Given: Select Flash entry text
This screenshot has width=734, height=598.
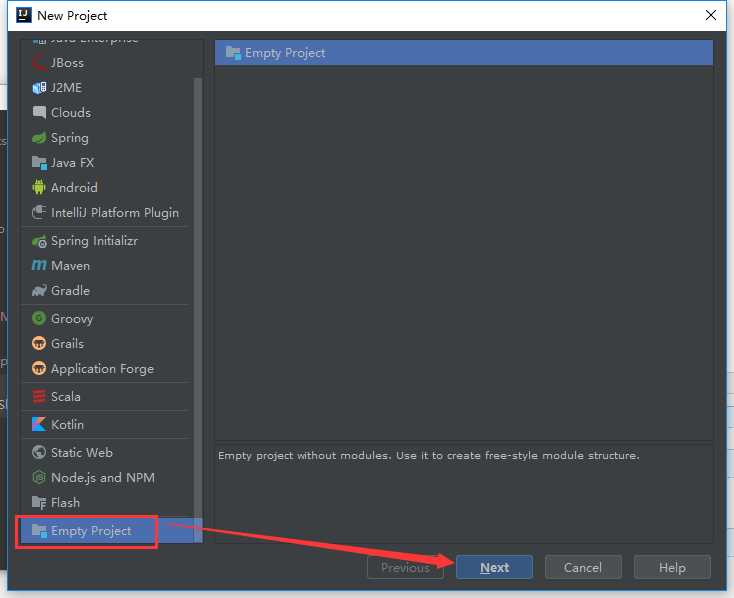Looking at the screenshot, I should coord(65,502).
